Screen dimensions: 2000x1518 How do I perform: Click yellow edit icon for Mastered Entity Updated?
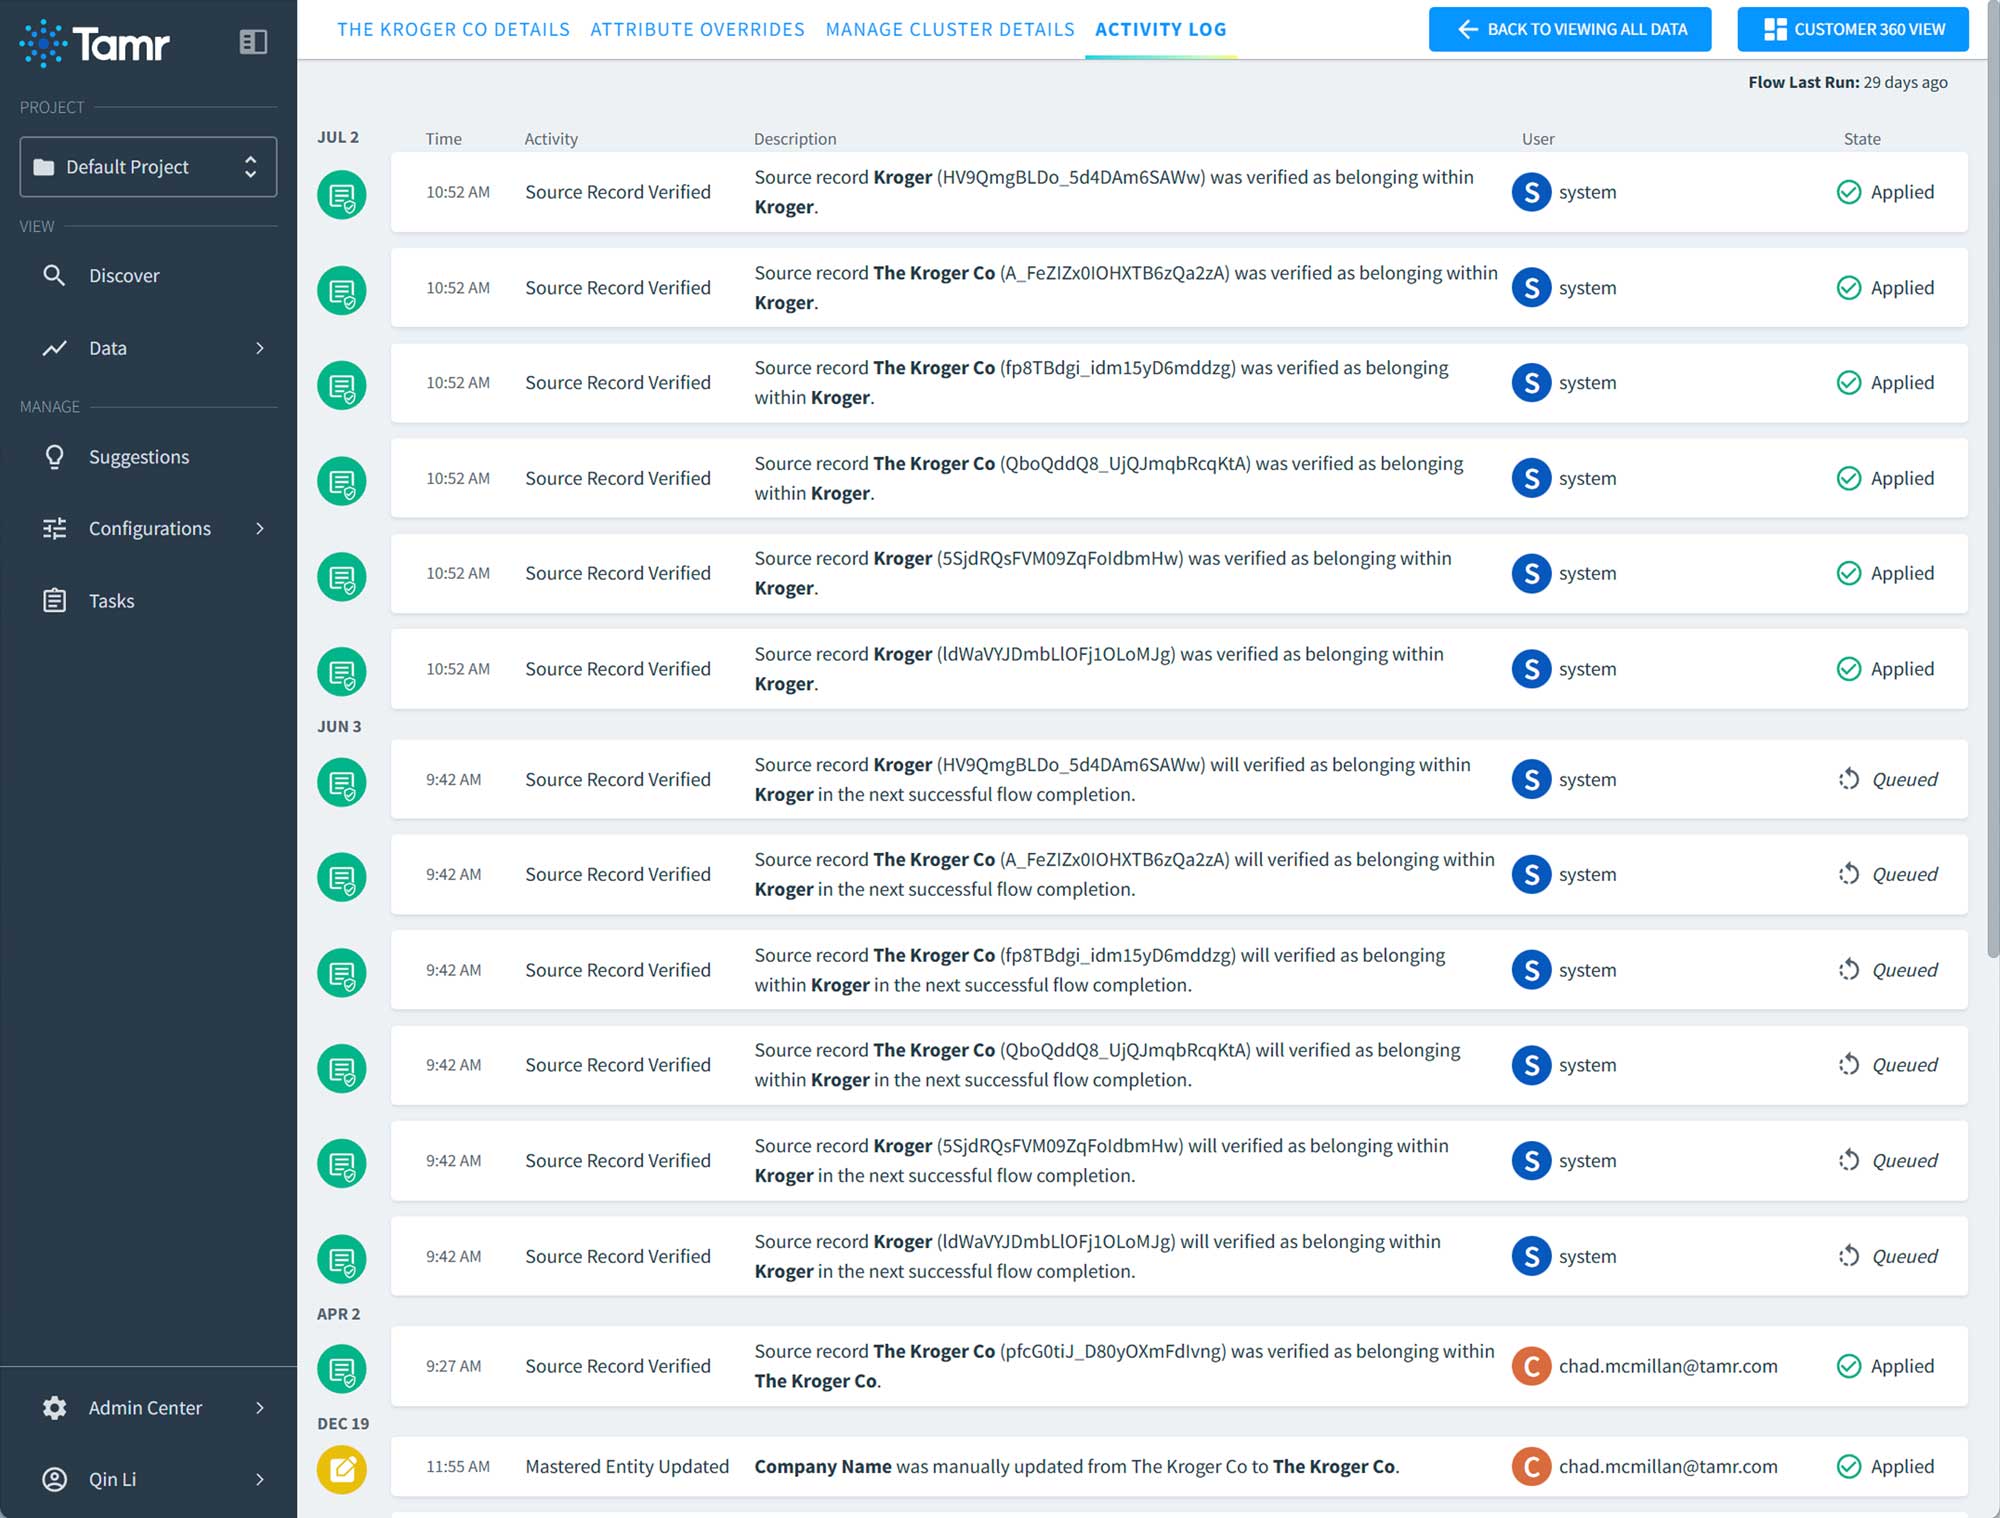pos(342,1470)
